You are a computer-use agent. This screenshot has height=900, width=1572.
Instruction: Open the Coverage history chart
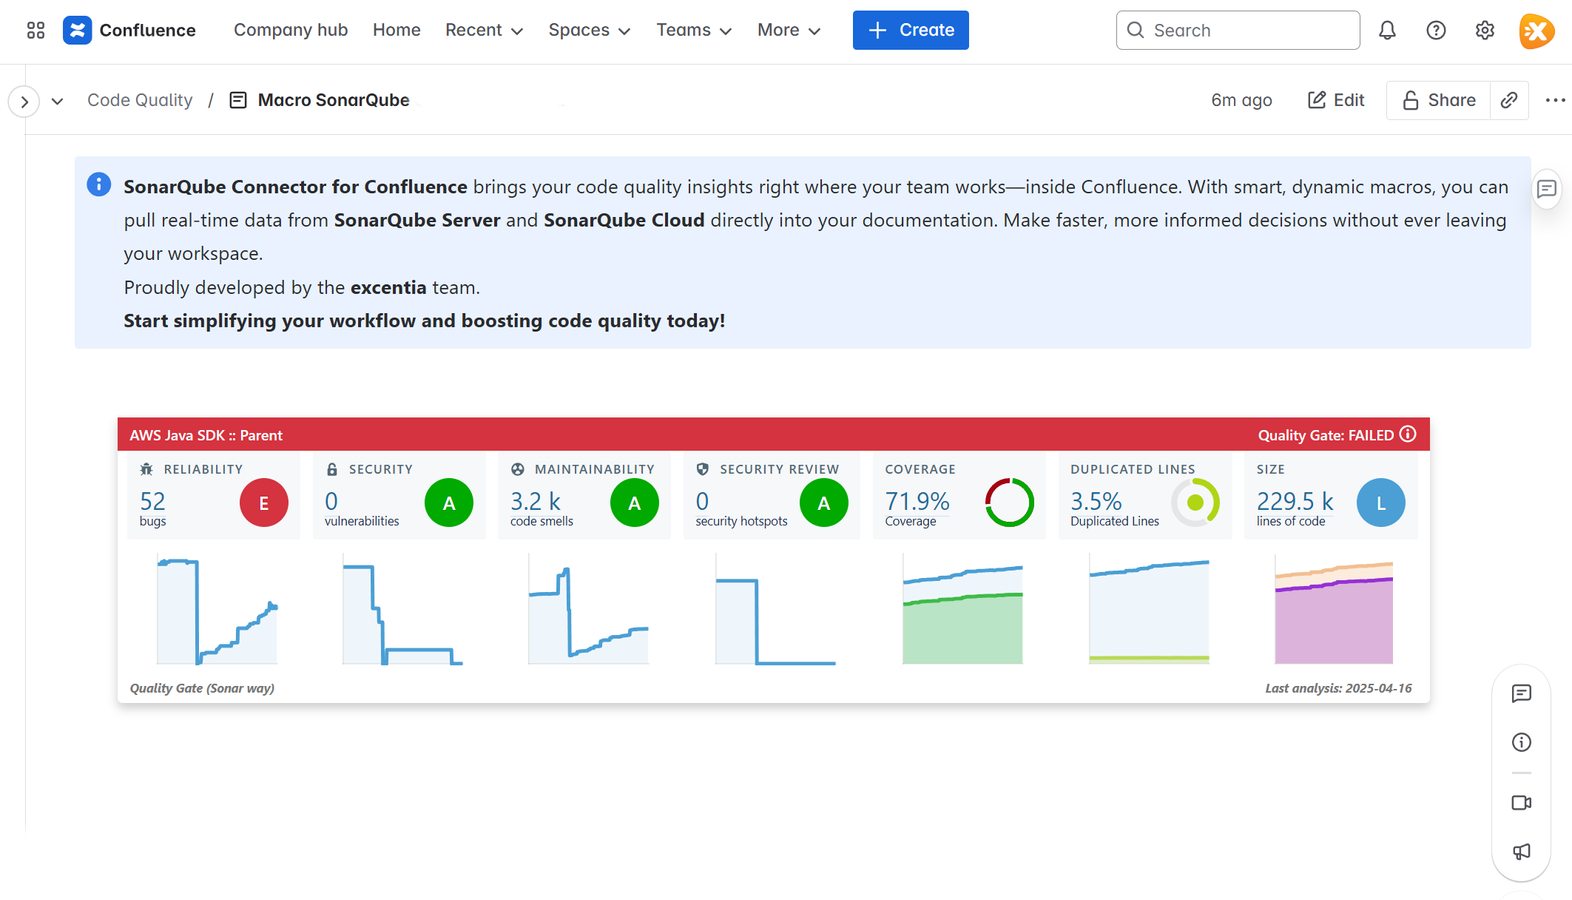pyautogui.click(x=962, y=611)
